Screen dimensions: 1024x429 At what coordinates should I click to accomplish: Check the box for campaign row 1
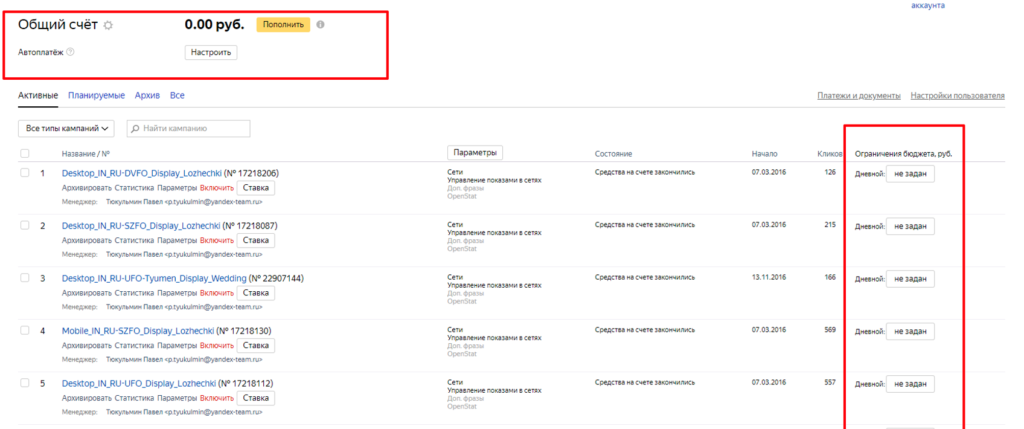(25, 173)
